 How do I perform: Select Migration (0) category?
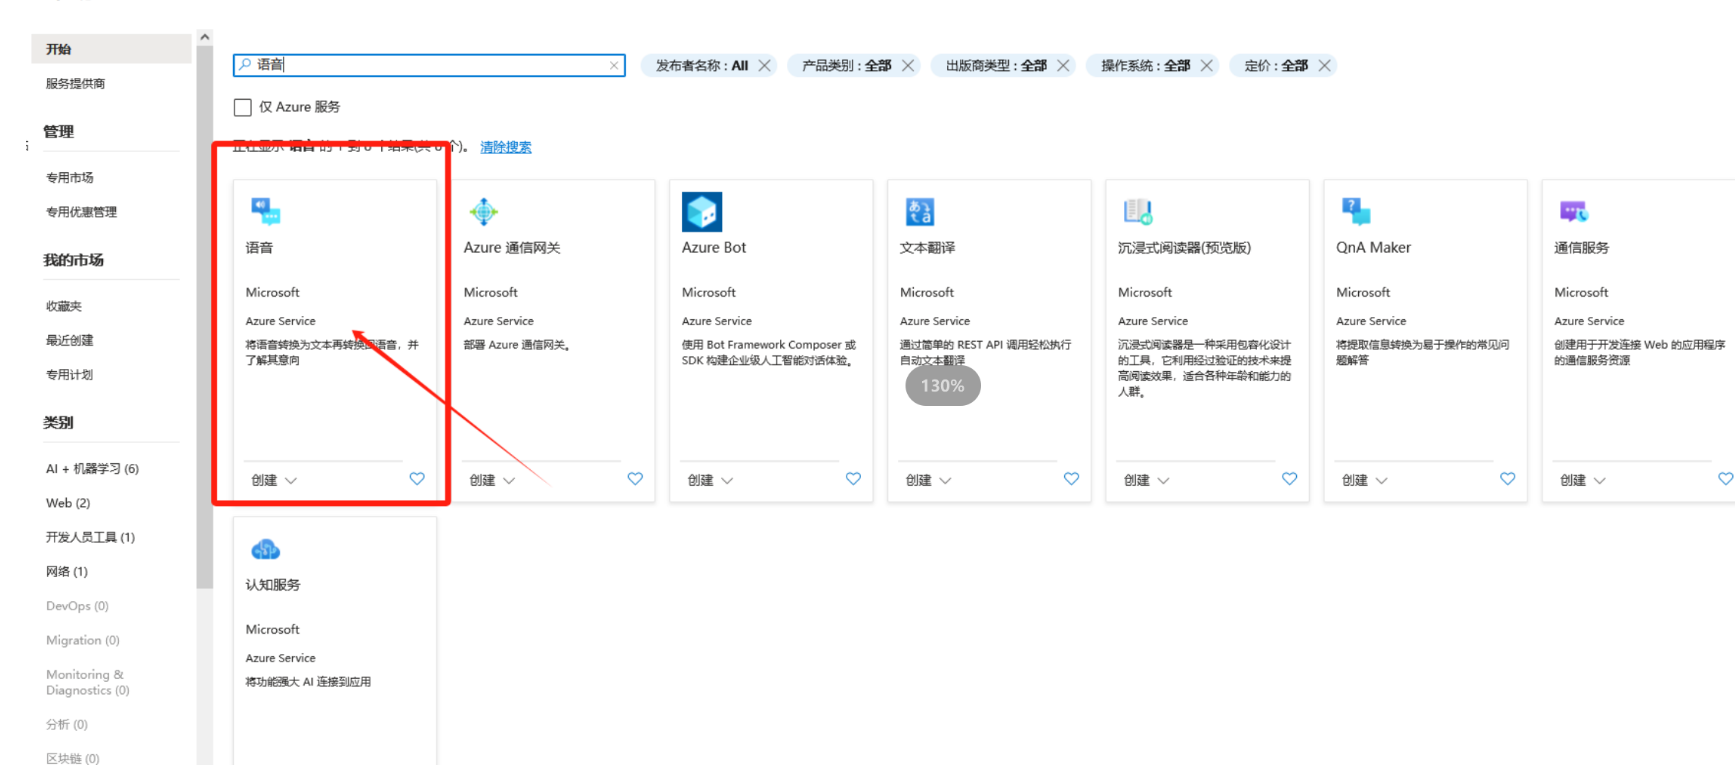tap(82, 640)
